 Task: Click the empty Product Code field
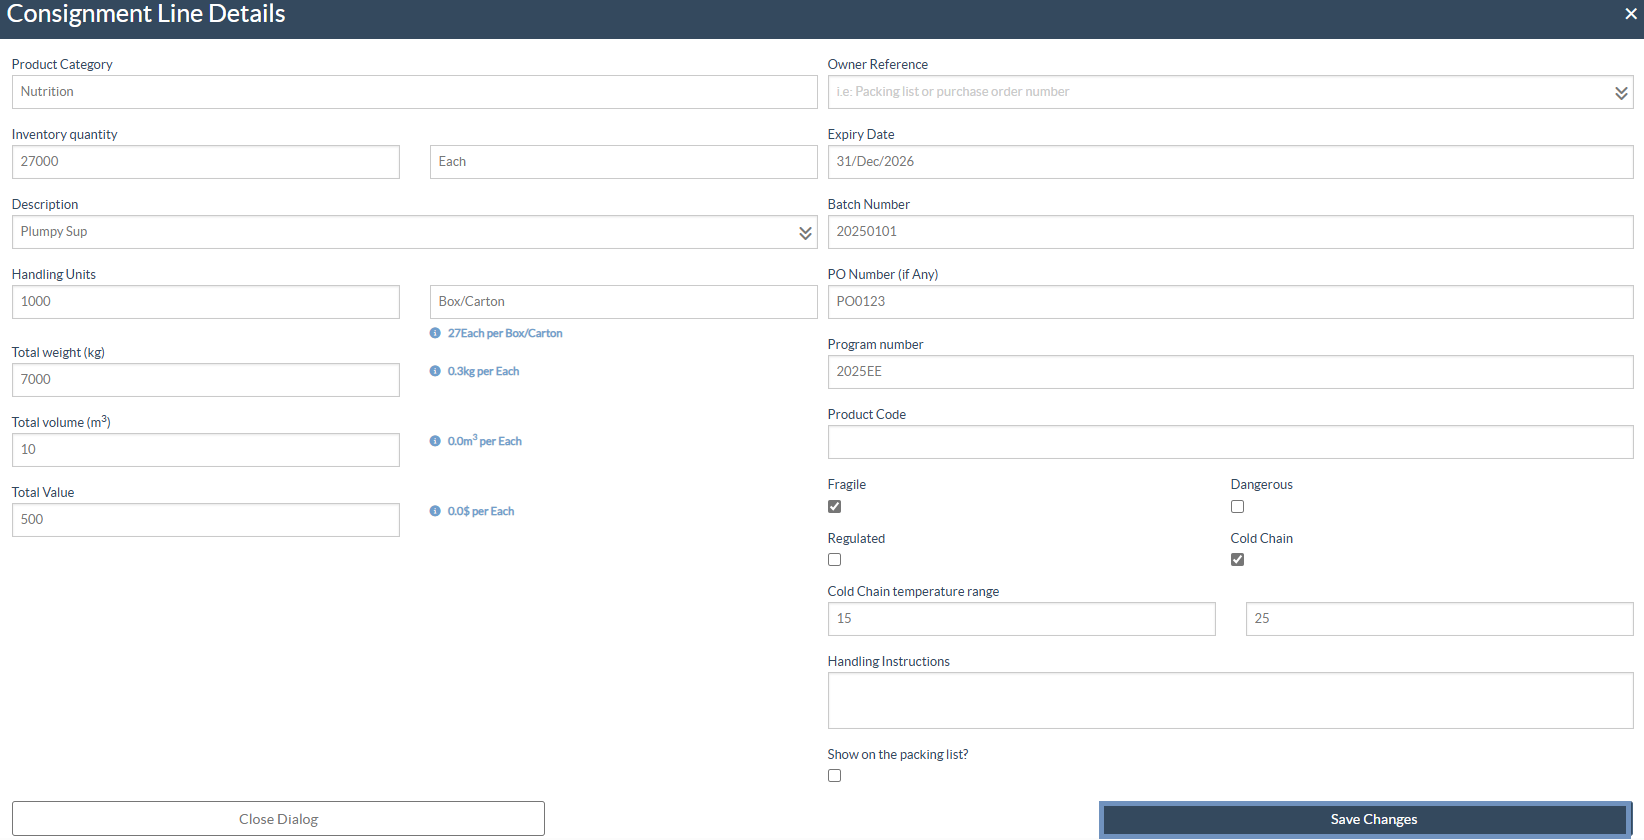coord(1229,442)
